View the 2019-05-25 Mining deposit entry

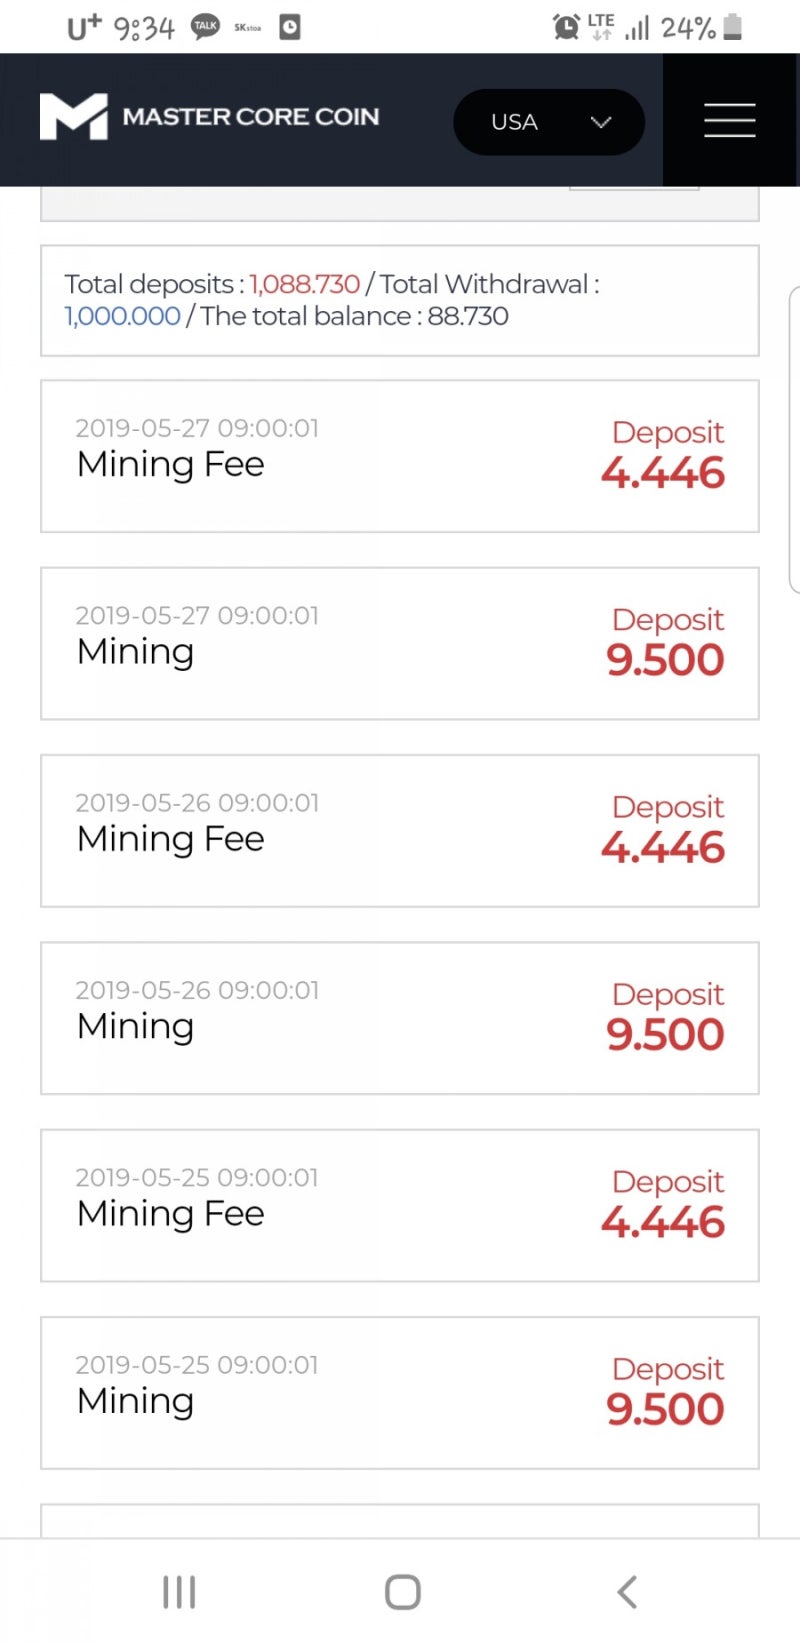399,1392
